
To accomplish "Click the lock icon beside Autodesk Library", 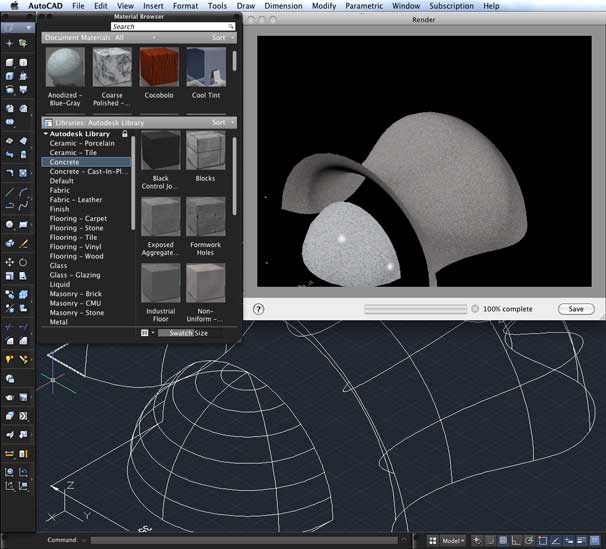I will click(125, 134).
